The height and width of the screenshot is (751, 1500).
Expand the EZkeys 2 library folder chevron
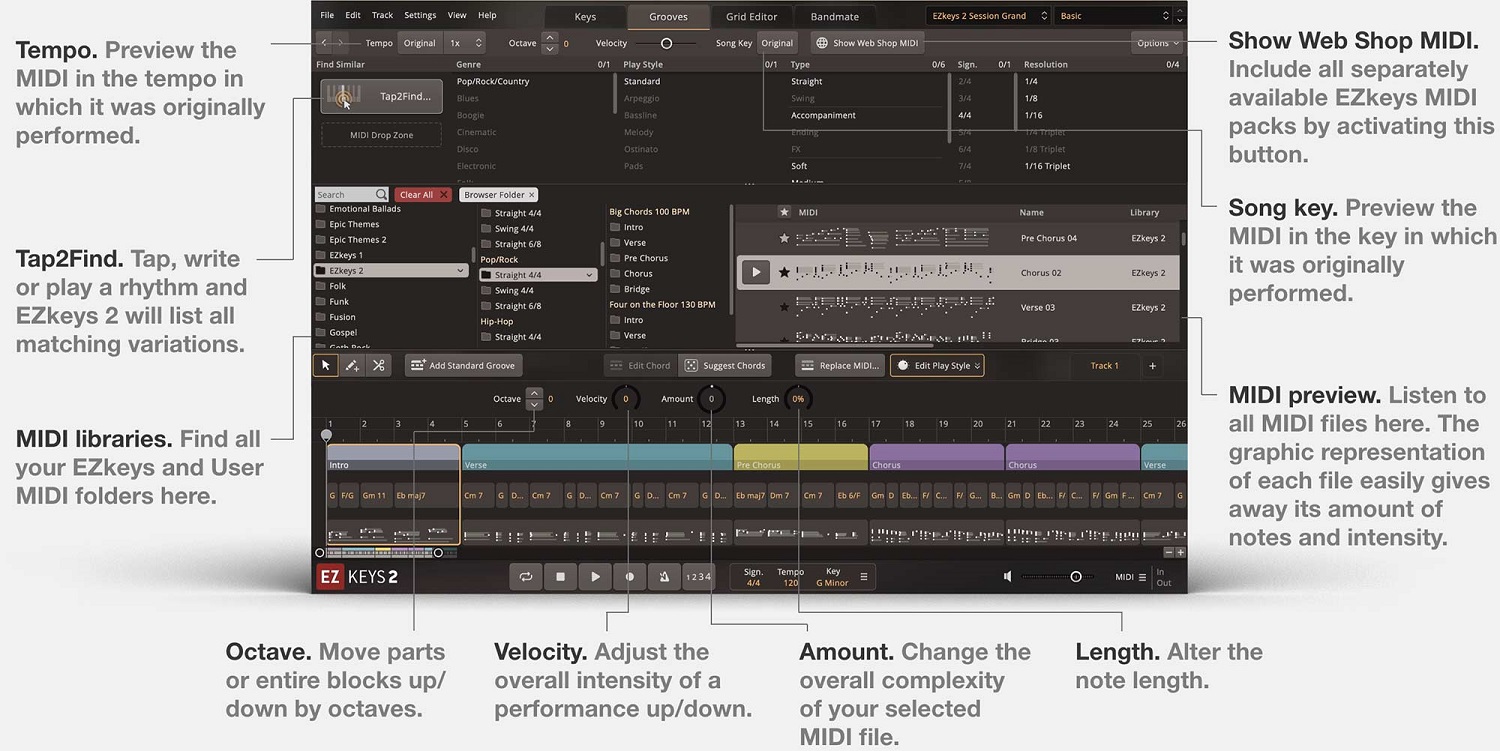point(460,271)
